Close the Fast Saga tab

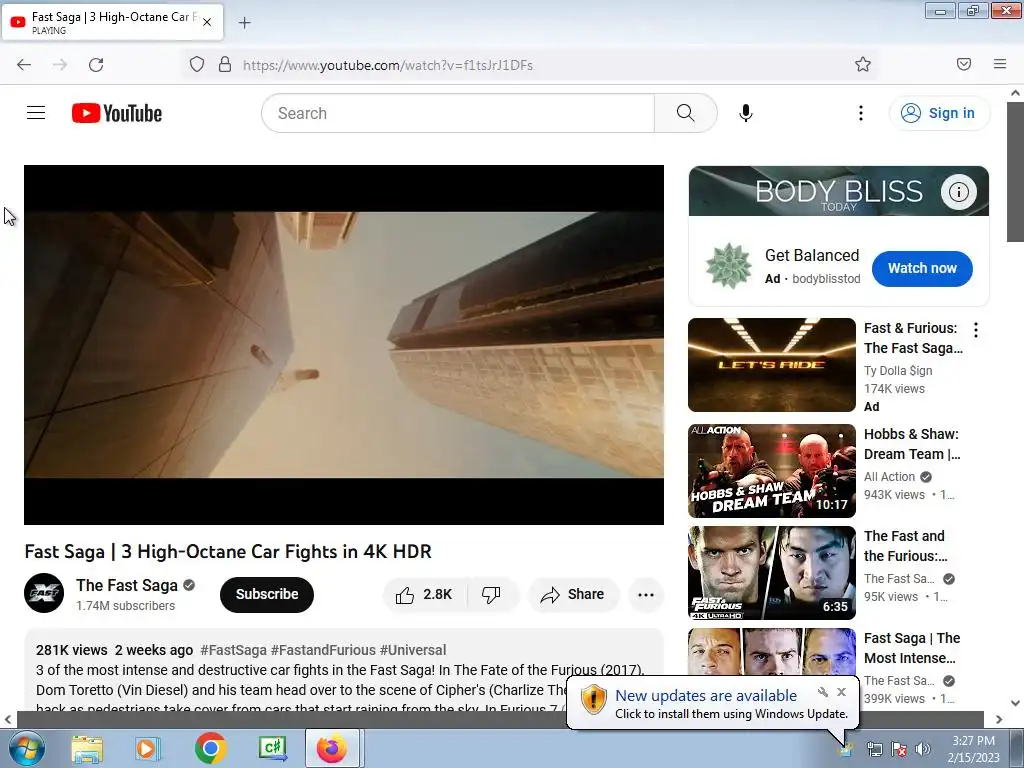[x=207, y=22]
